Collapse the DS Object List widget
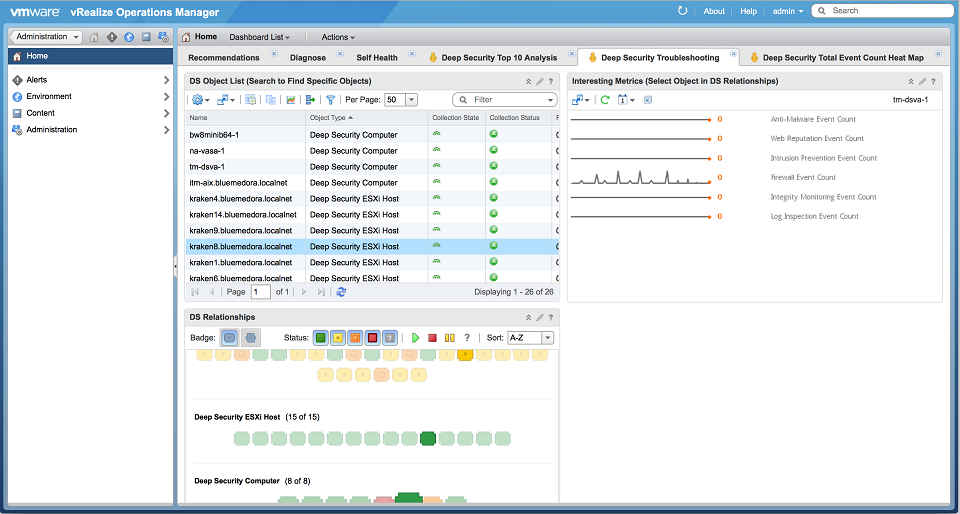Viewport: 960px width, 514px height. (x=528, y=81)
